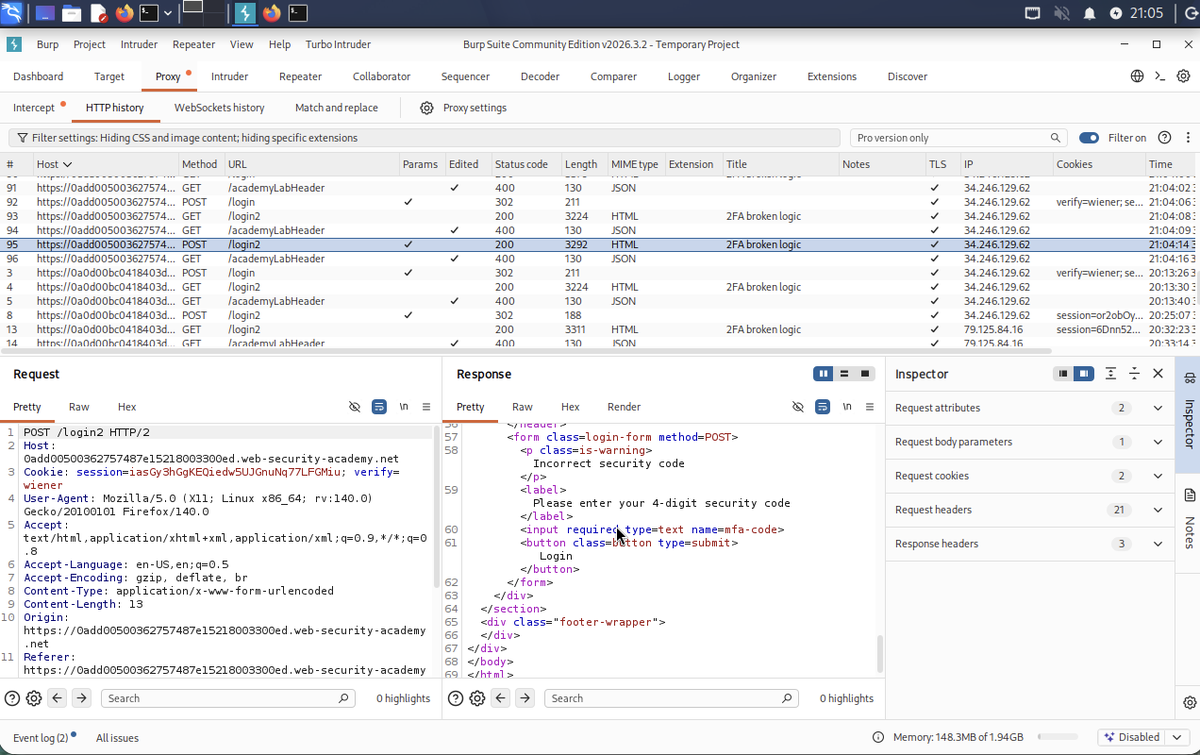Collapse all Inspector sections
The image size is (1200, 755).
(x=1134, y=374)
